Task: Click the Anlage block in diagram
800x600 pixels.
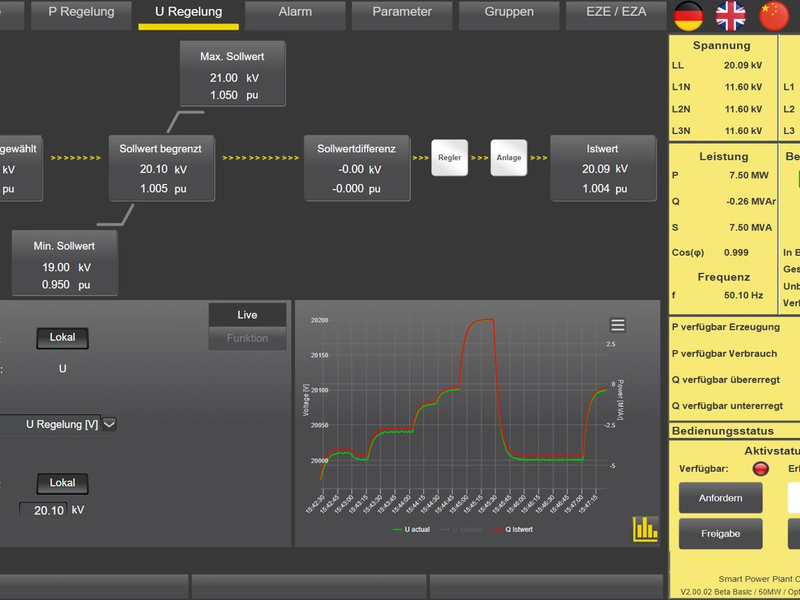Action: [x=508, y=158]
